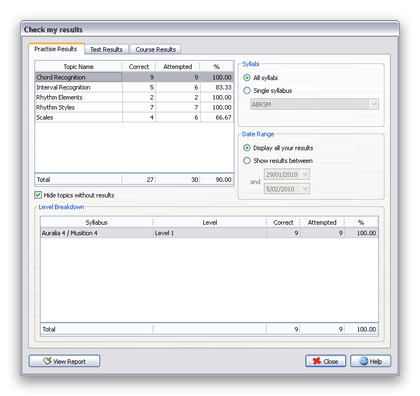420x396 pixels.
Task: Click the 90.00 total percentage in topics table
Action: tap(223, 179)
